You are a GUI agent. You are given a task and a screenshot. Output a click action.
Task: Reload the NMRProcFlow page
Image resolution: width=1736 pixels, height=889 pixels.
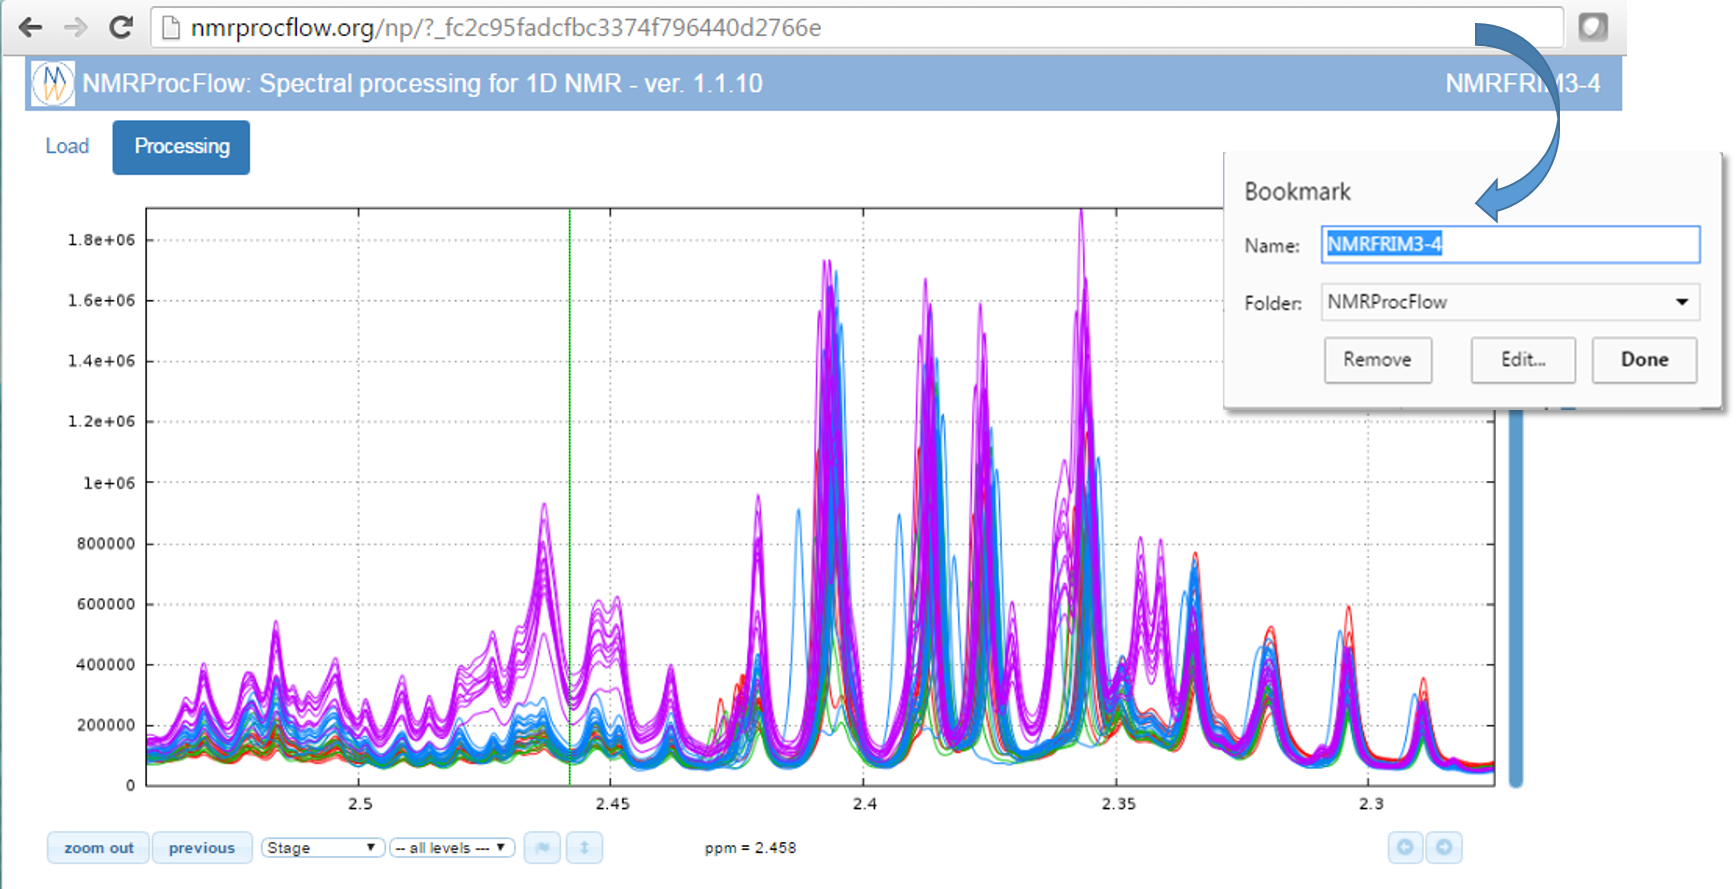point(121,27)
